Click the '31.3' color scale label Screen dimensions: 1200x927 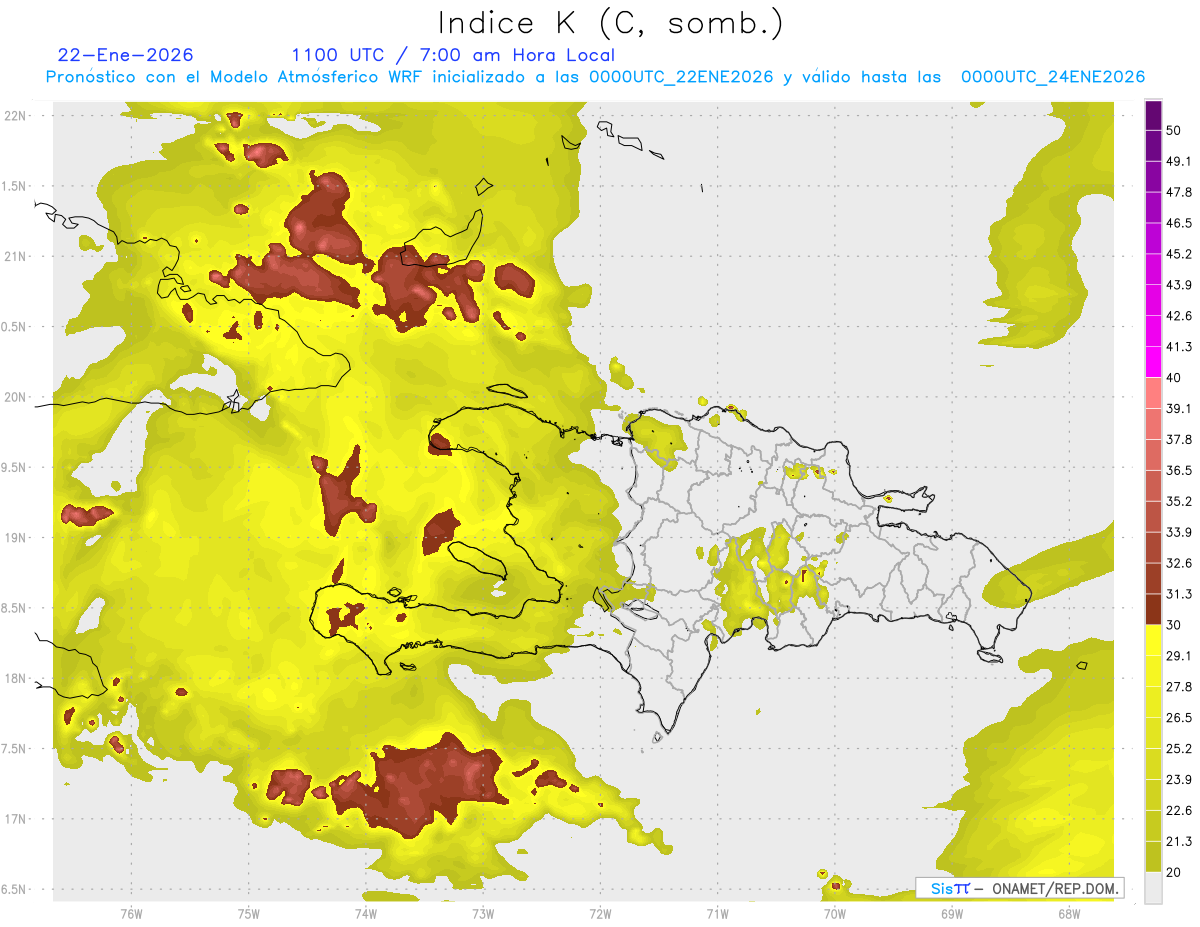click(1179, 594)
